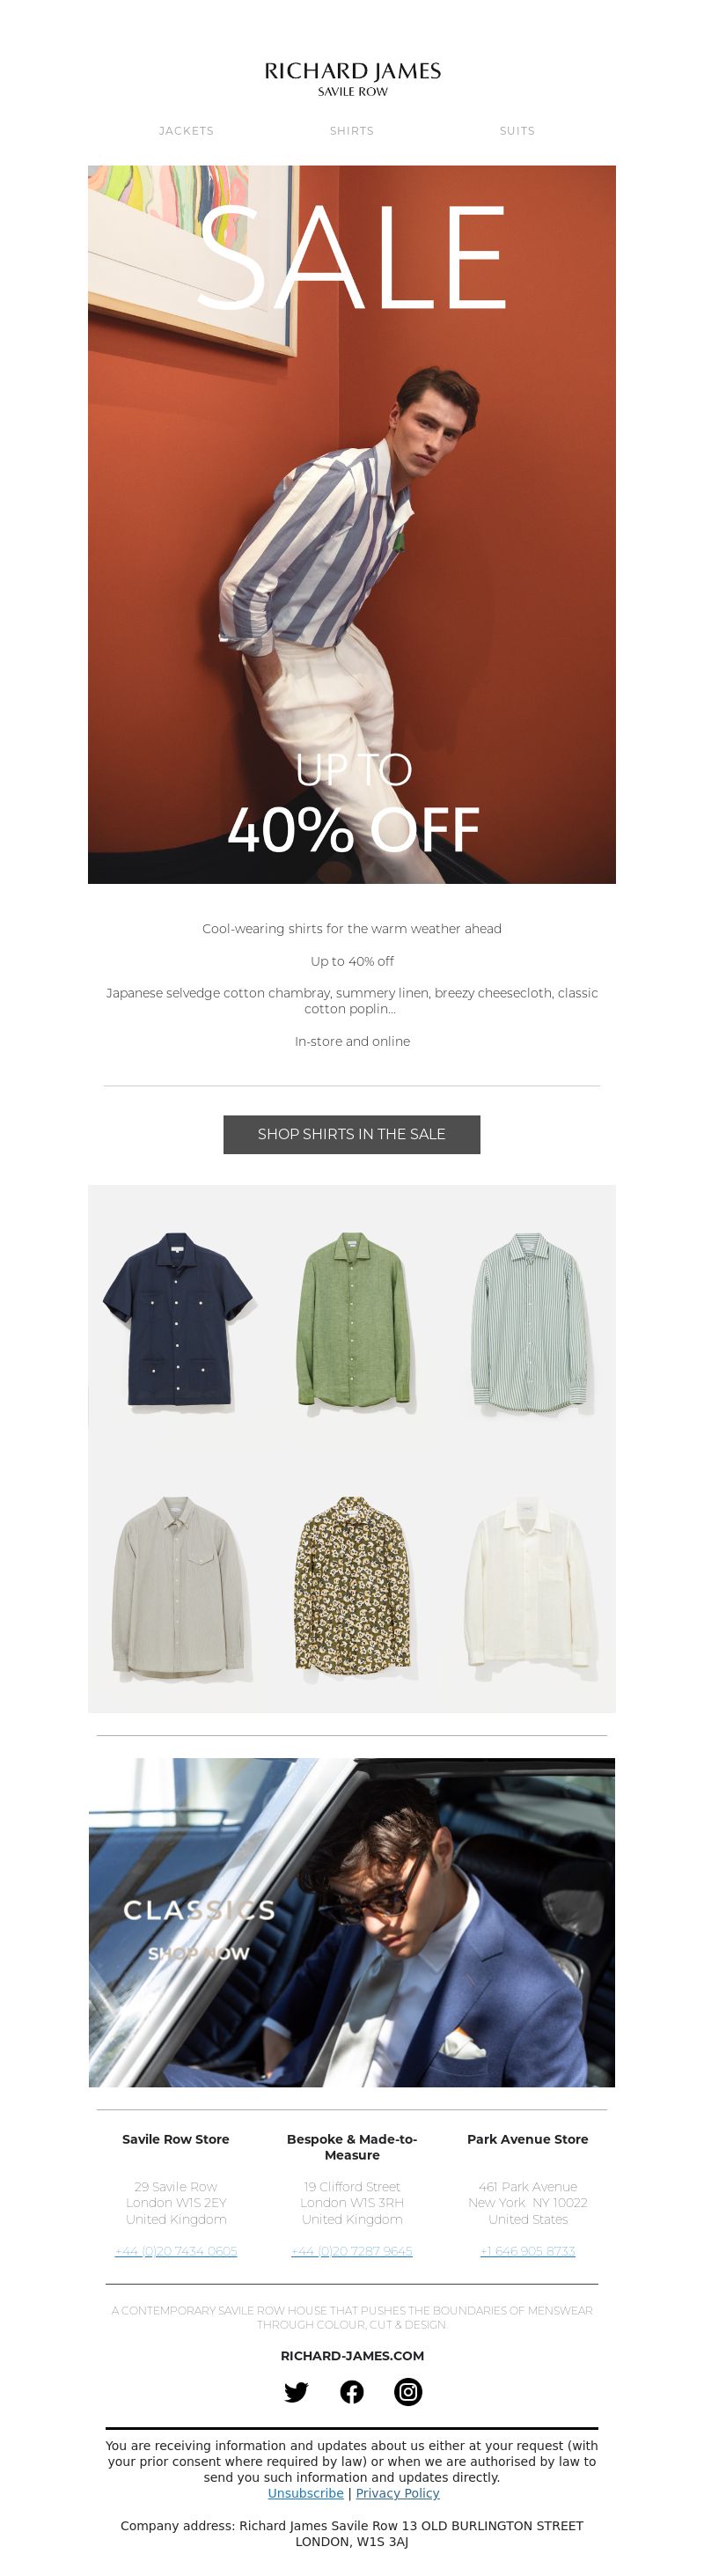This screenshot has width=704, height=2576.
Task: Click Classics Shop Now banner
Action: (352, 1922)
